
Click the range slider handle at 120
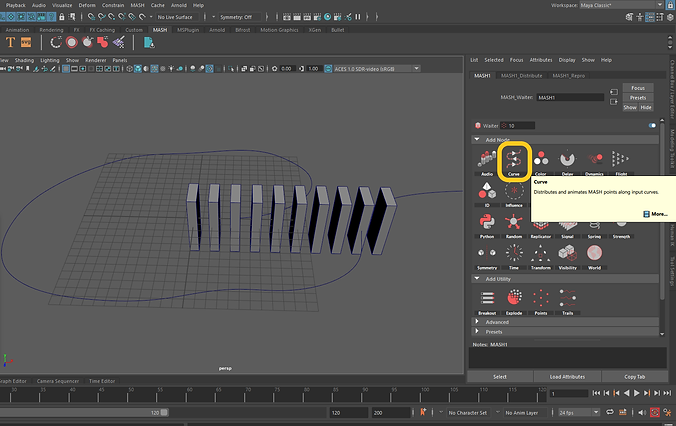(x=164, y=413)
